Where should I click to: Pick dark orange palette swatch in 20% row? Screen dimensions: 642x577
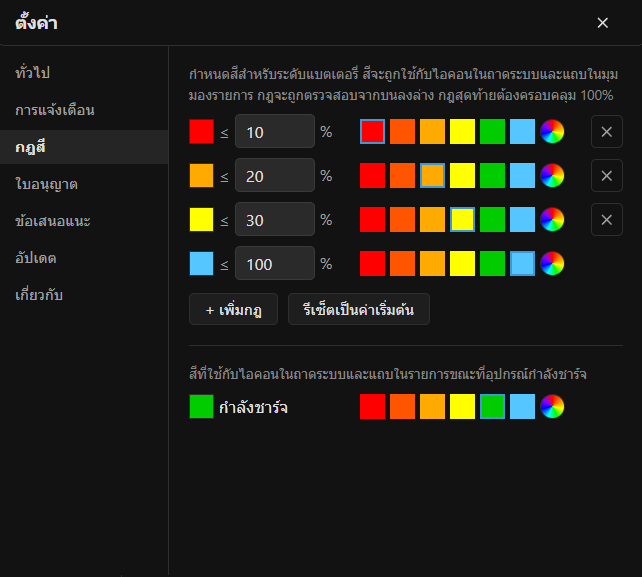click(402, 176)
